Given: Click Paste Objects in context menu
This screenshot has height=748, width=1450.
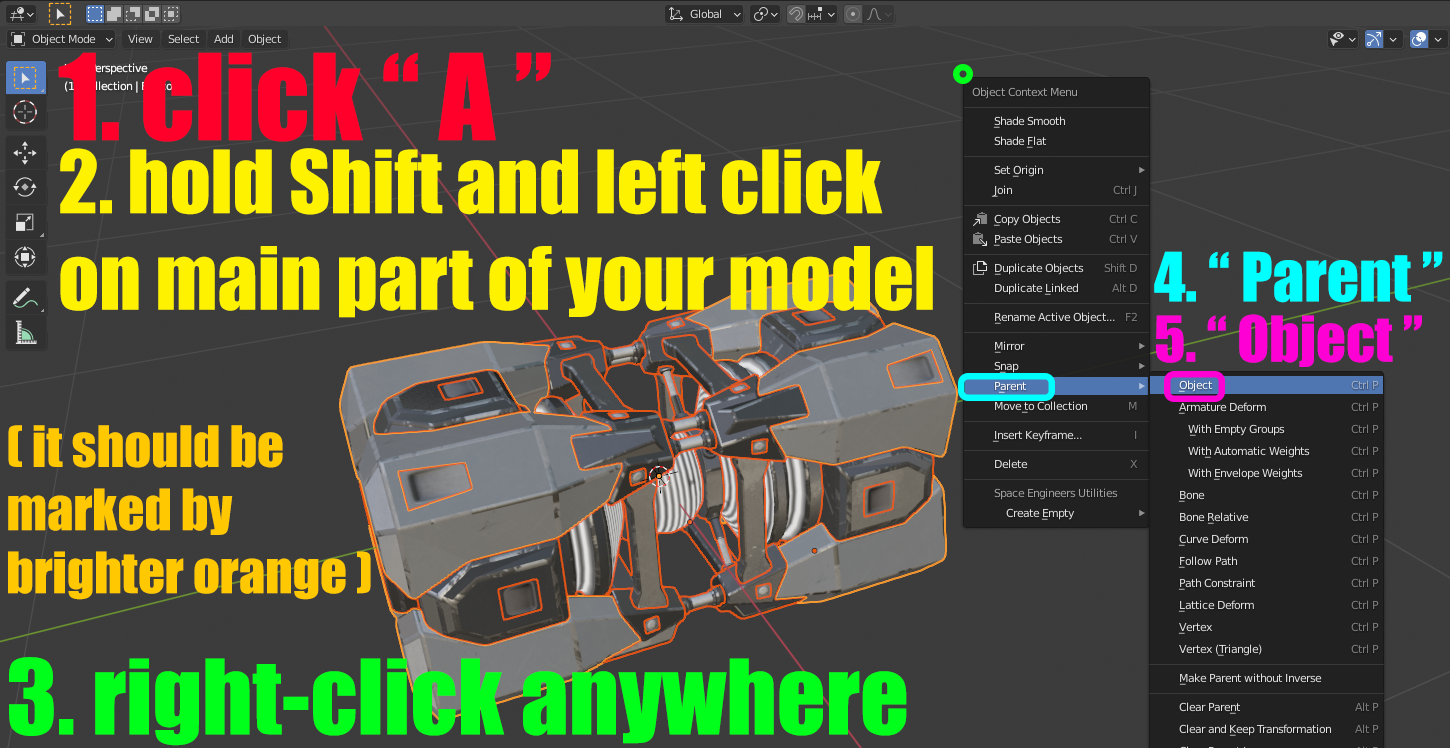Looking at the screenshot, I should (x=1056, y=239).
